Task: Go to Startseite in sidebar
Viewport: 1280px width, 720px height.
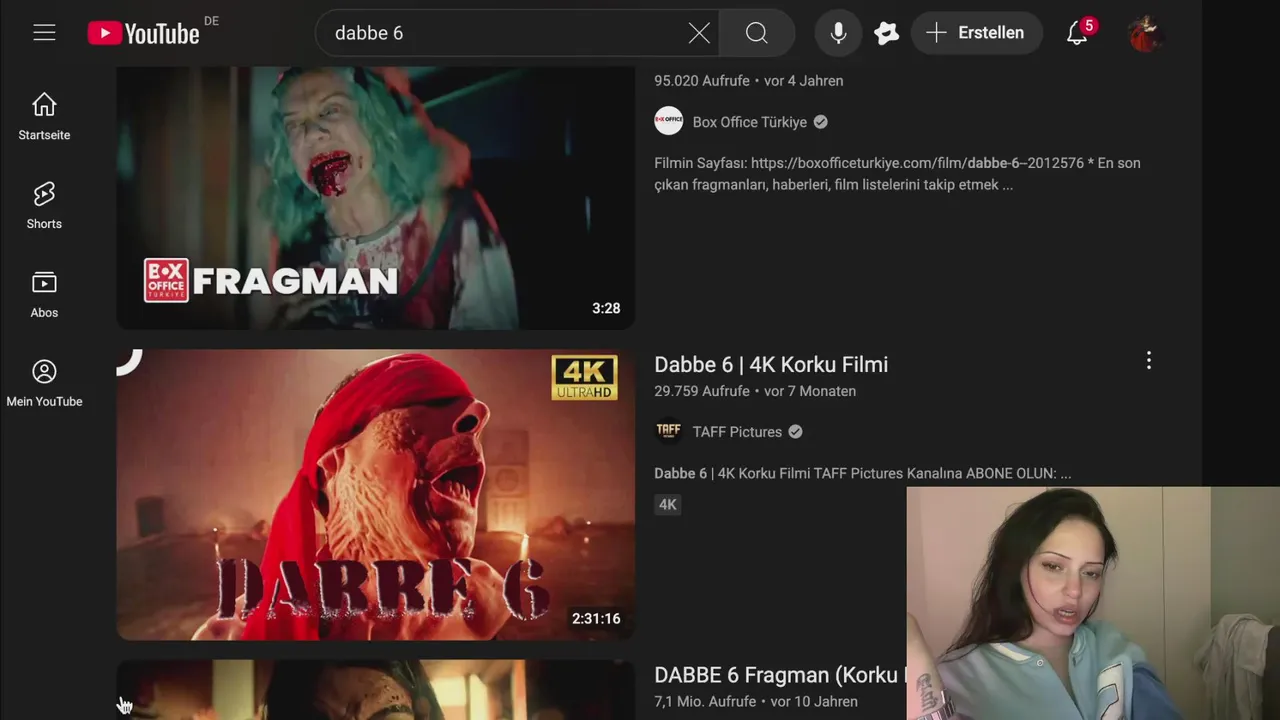Action: coord(44,116)
